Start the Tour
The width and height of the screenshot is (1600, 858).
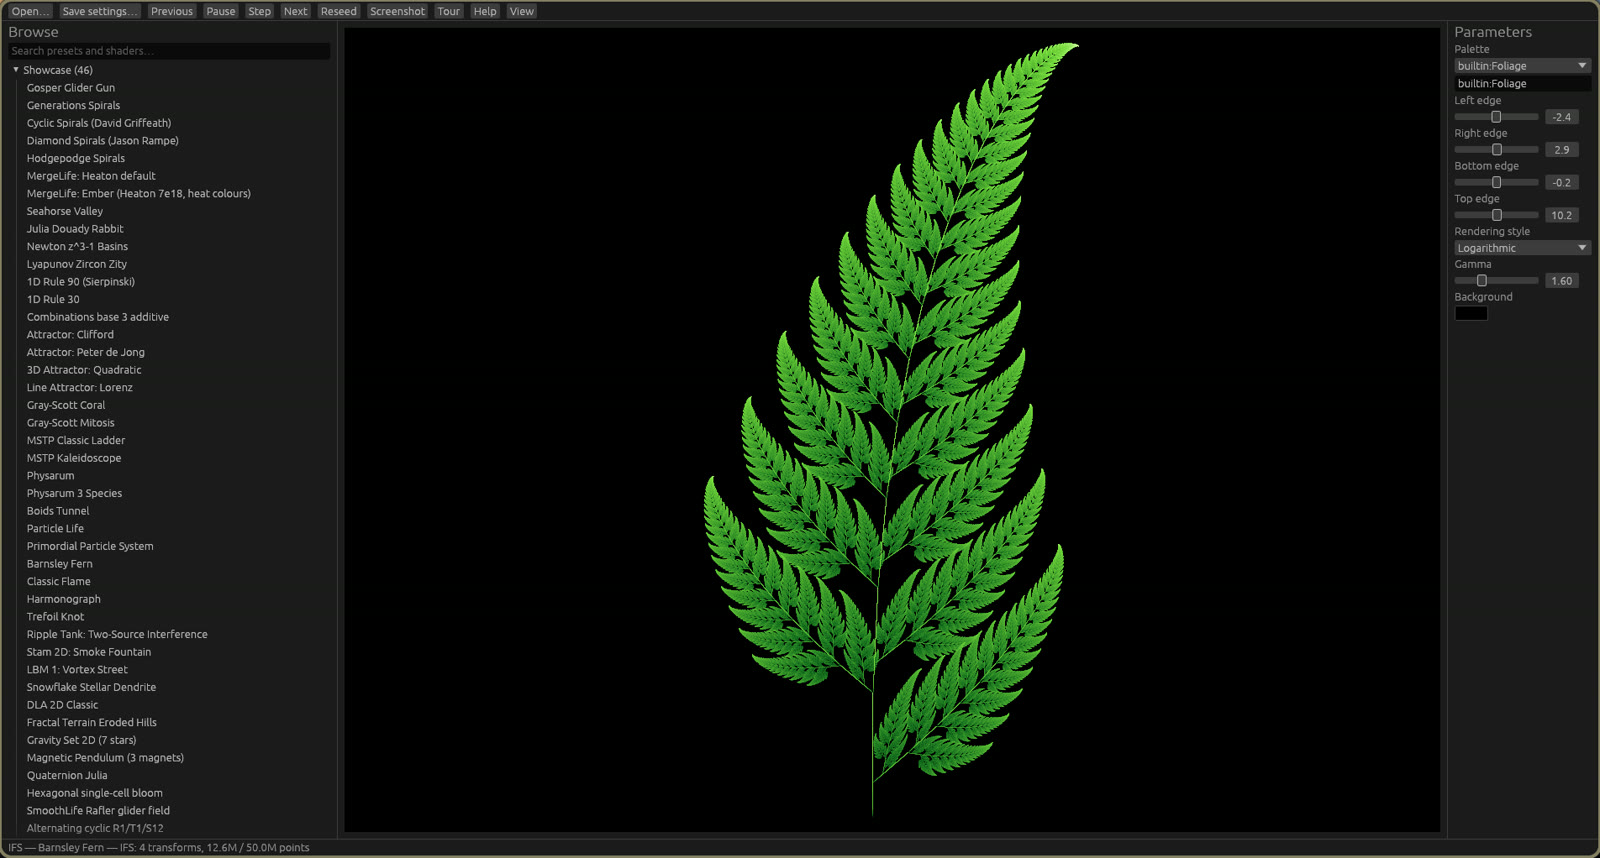point(449,11)
